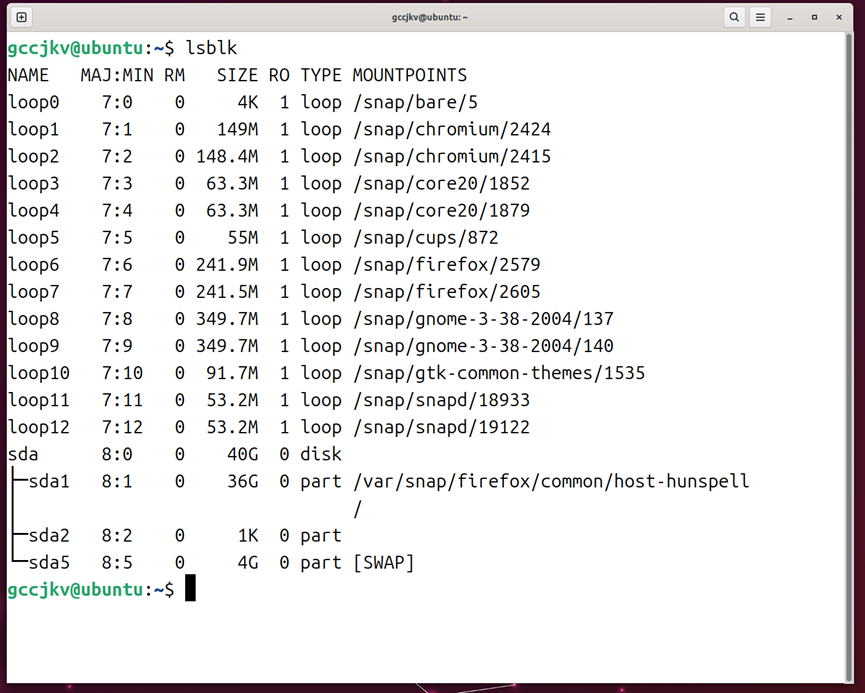Click the 8:5 device number
This screenshot has height=693, width=865.
click(117, 562)
